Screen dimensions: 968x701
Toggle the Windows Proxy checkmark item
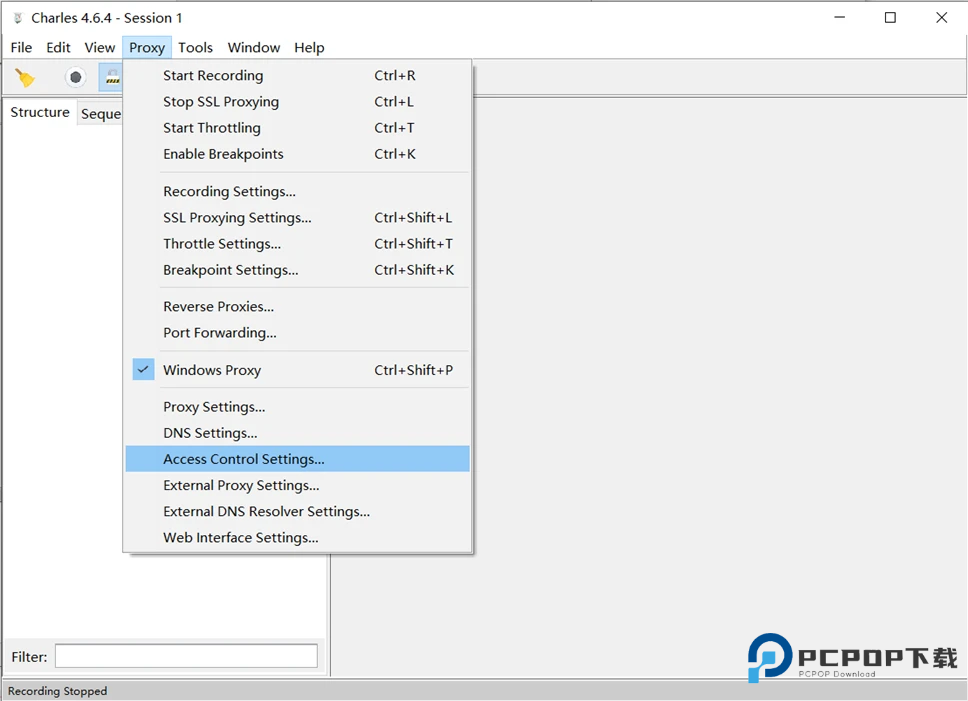coord(212,370)
